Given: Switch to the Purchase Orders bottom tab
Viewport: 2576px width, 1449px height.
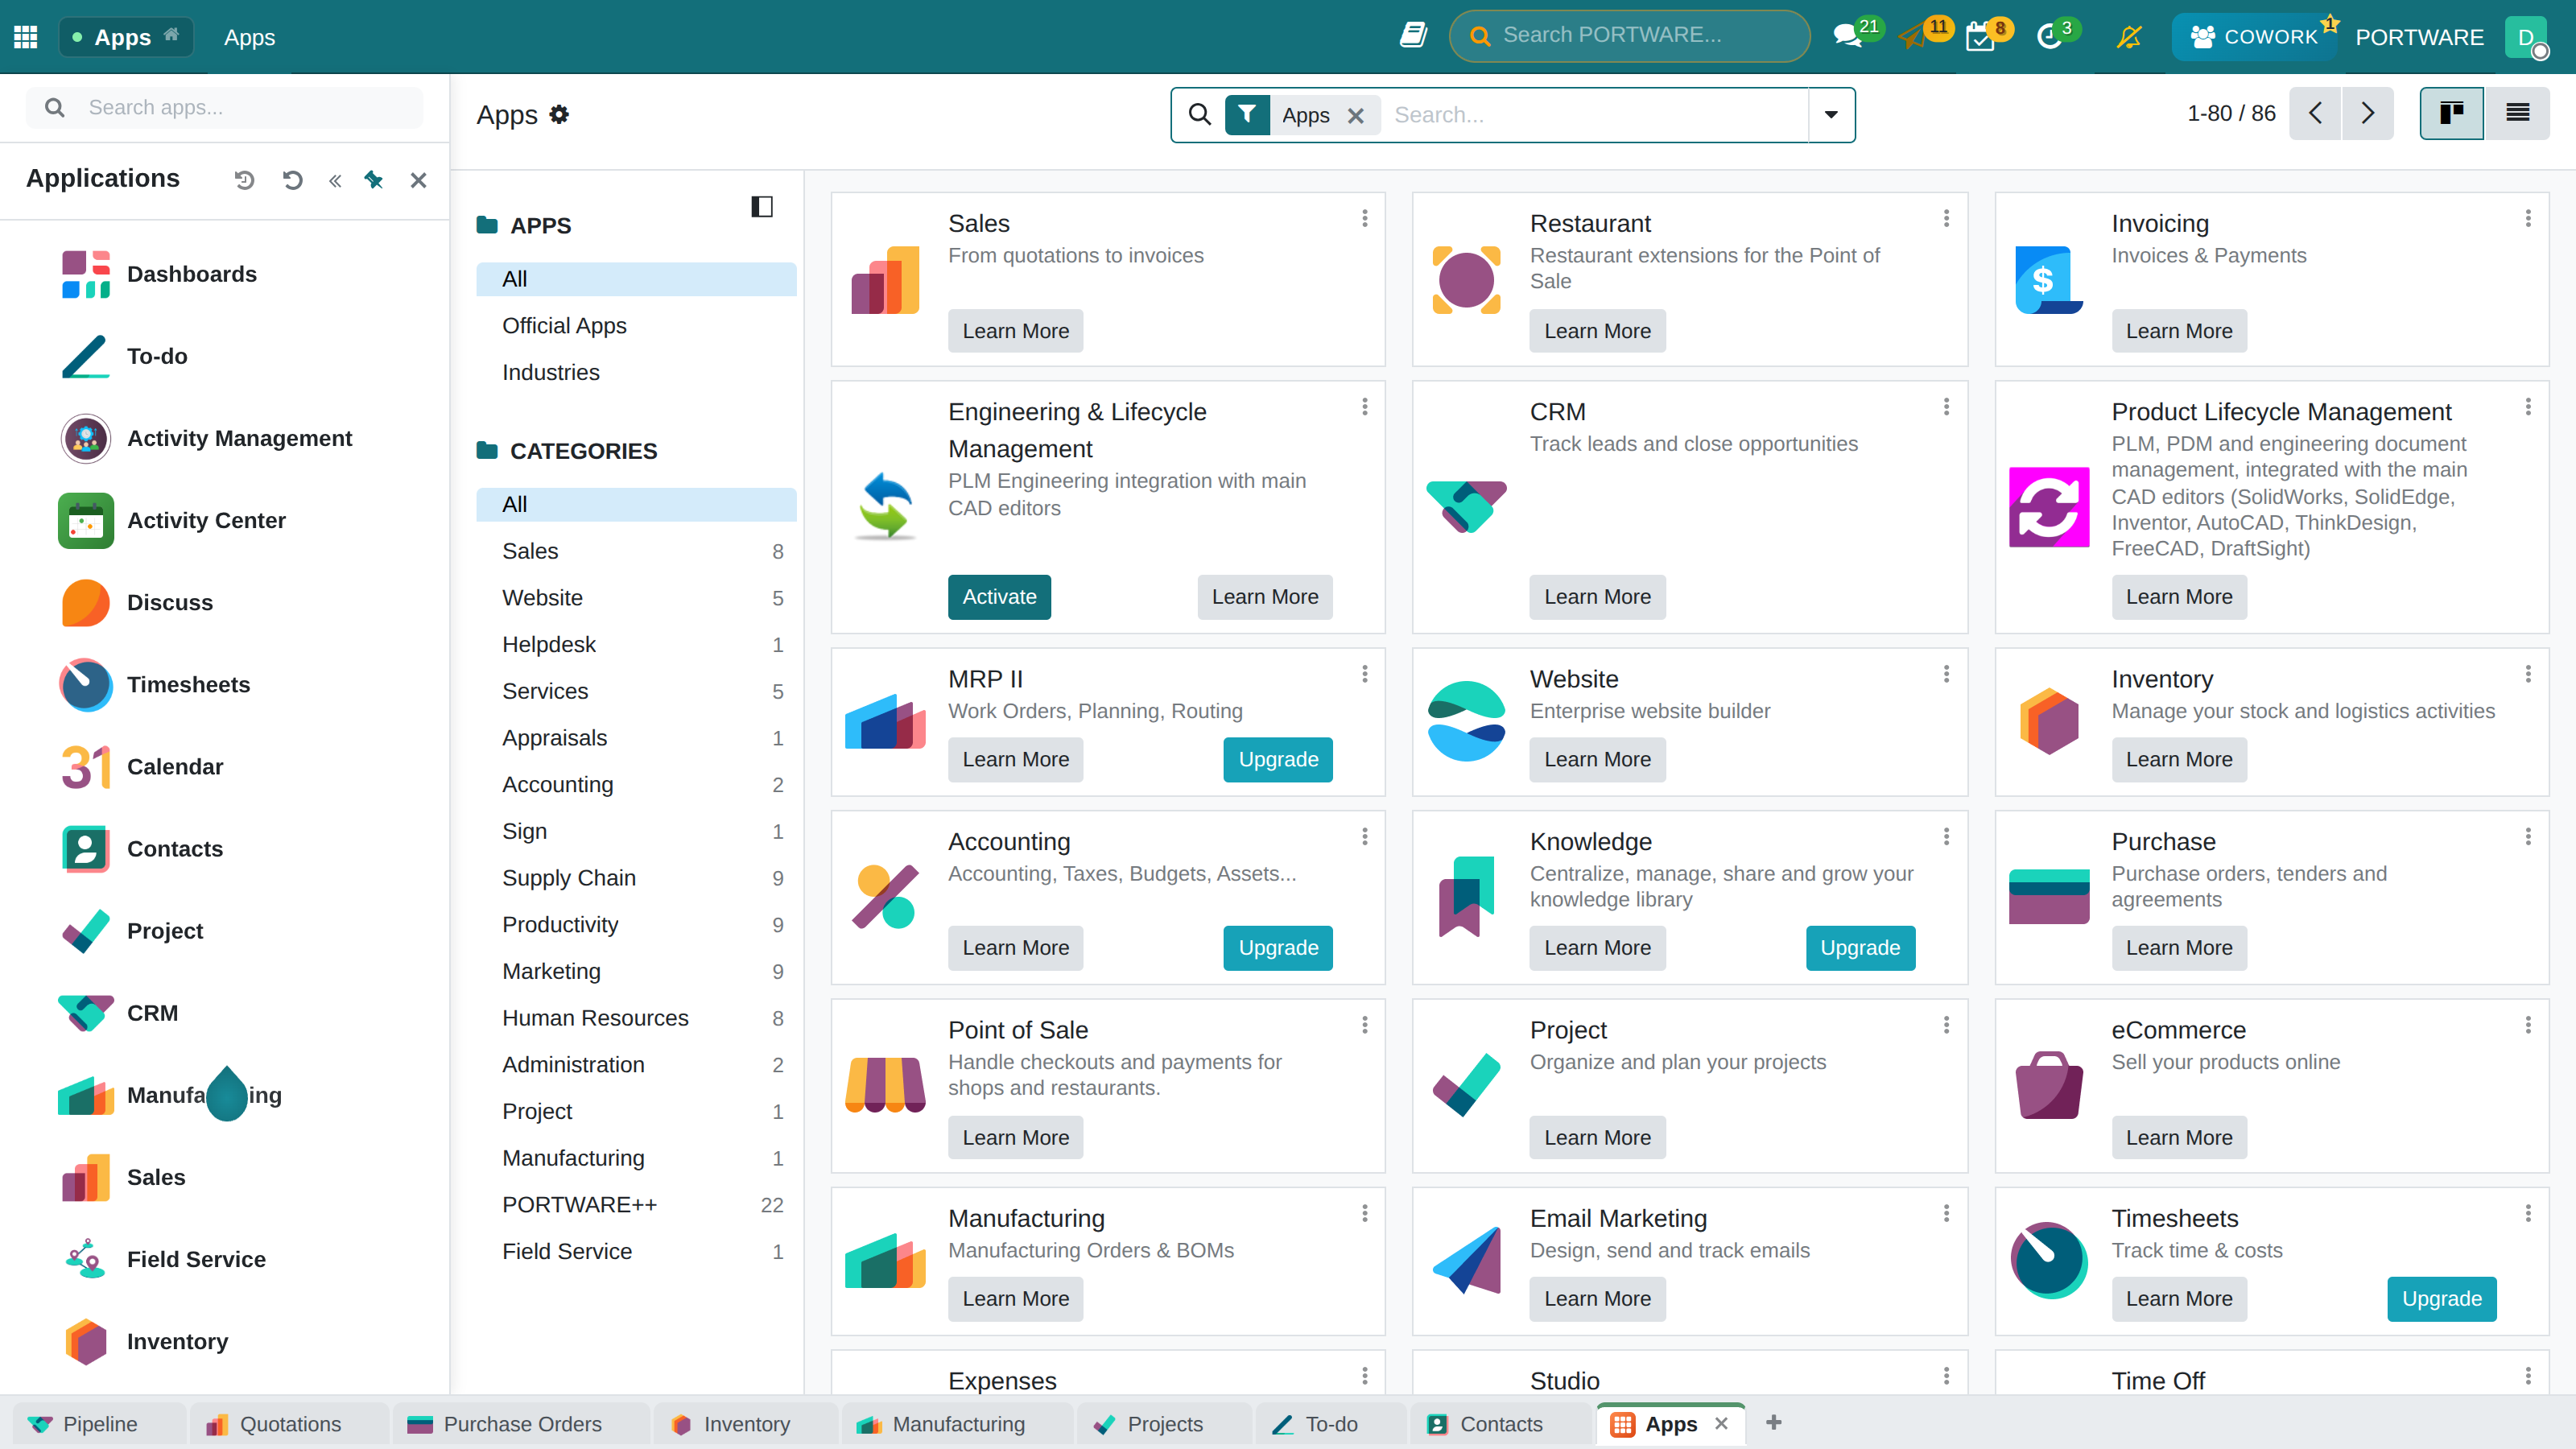Looking at the screenshot, I should pyautogui.click(x=522, y=1424).
